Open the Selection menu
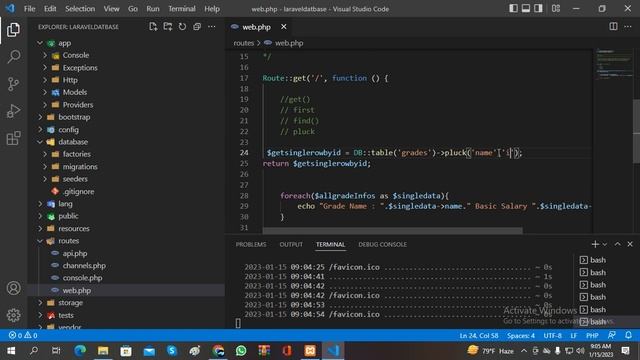This screenshot has width=640, height=360. (x=80, y=9)
